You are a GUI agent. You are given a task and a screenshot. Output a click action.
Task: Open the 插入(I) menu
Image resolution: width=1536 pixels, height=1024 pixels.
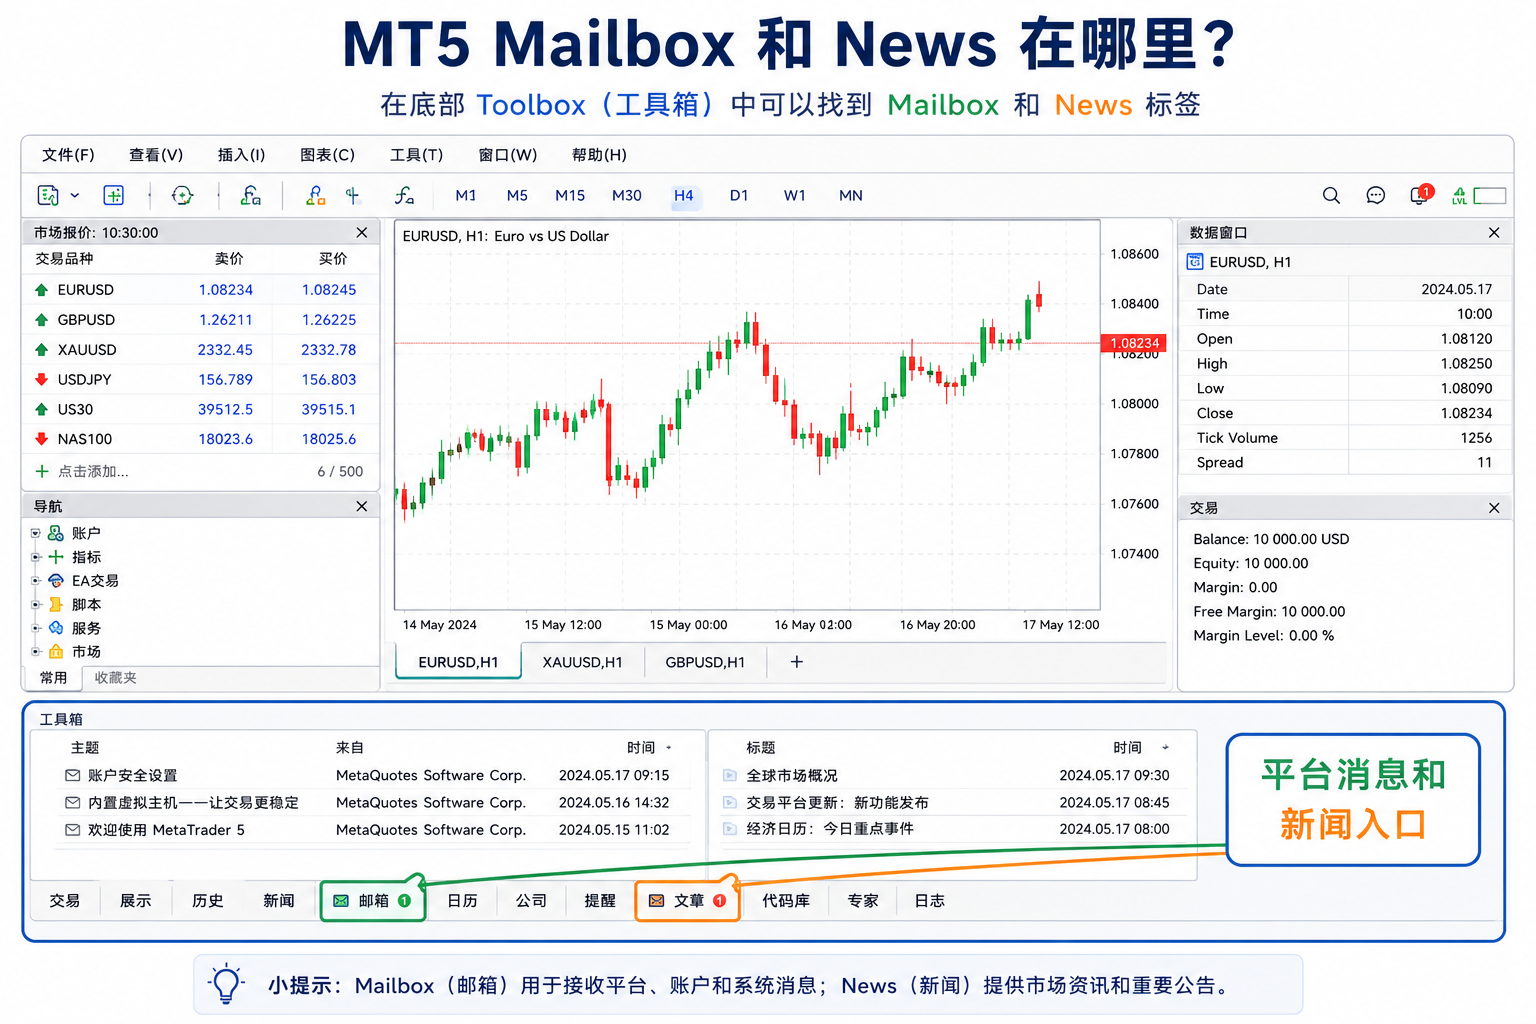[x=241, y=155]
